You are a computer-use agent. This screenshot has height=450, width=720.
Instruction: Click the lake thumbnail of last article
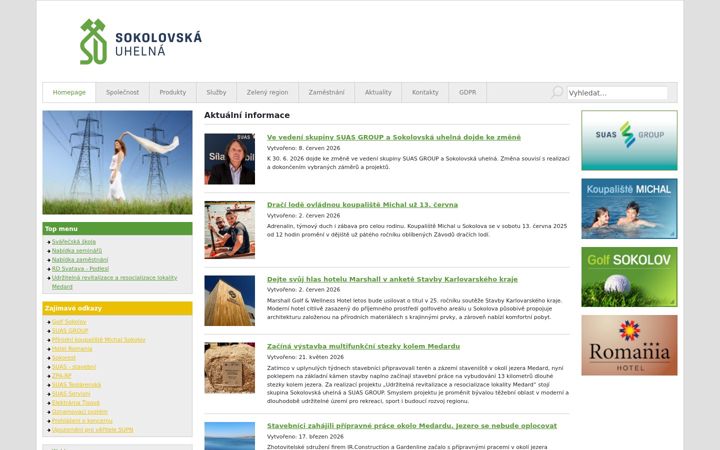pos(230,436)
